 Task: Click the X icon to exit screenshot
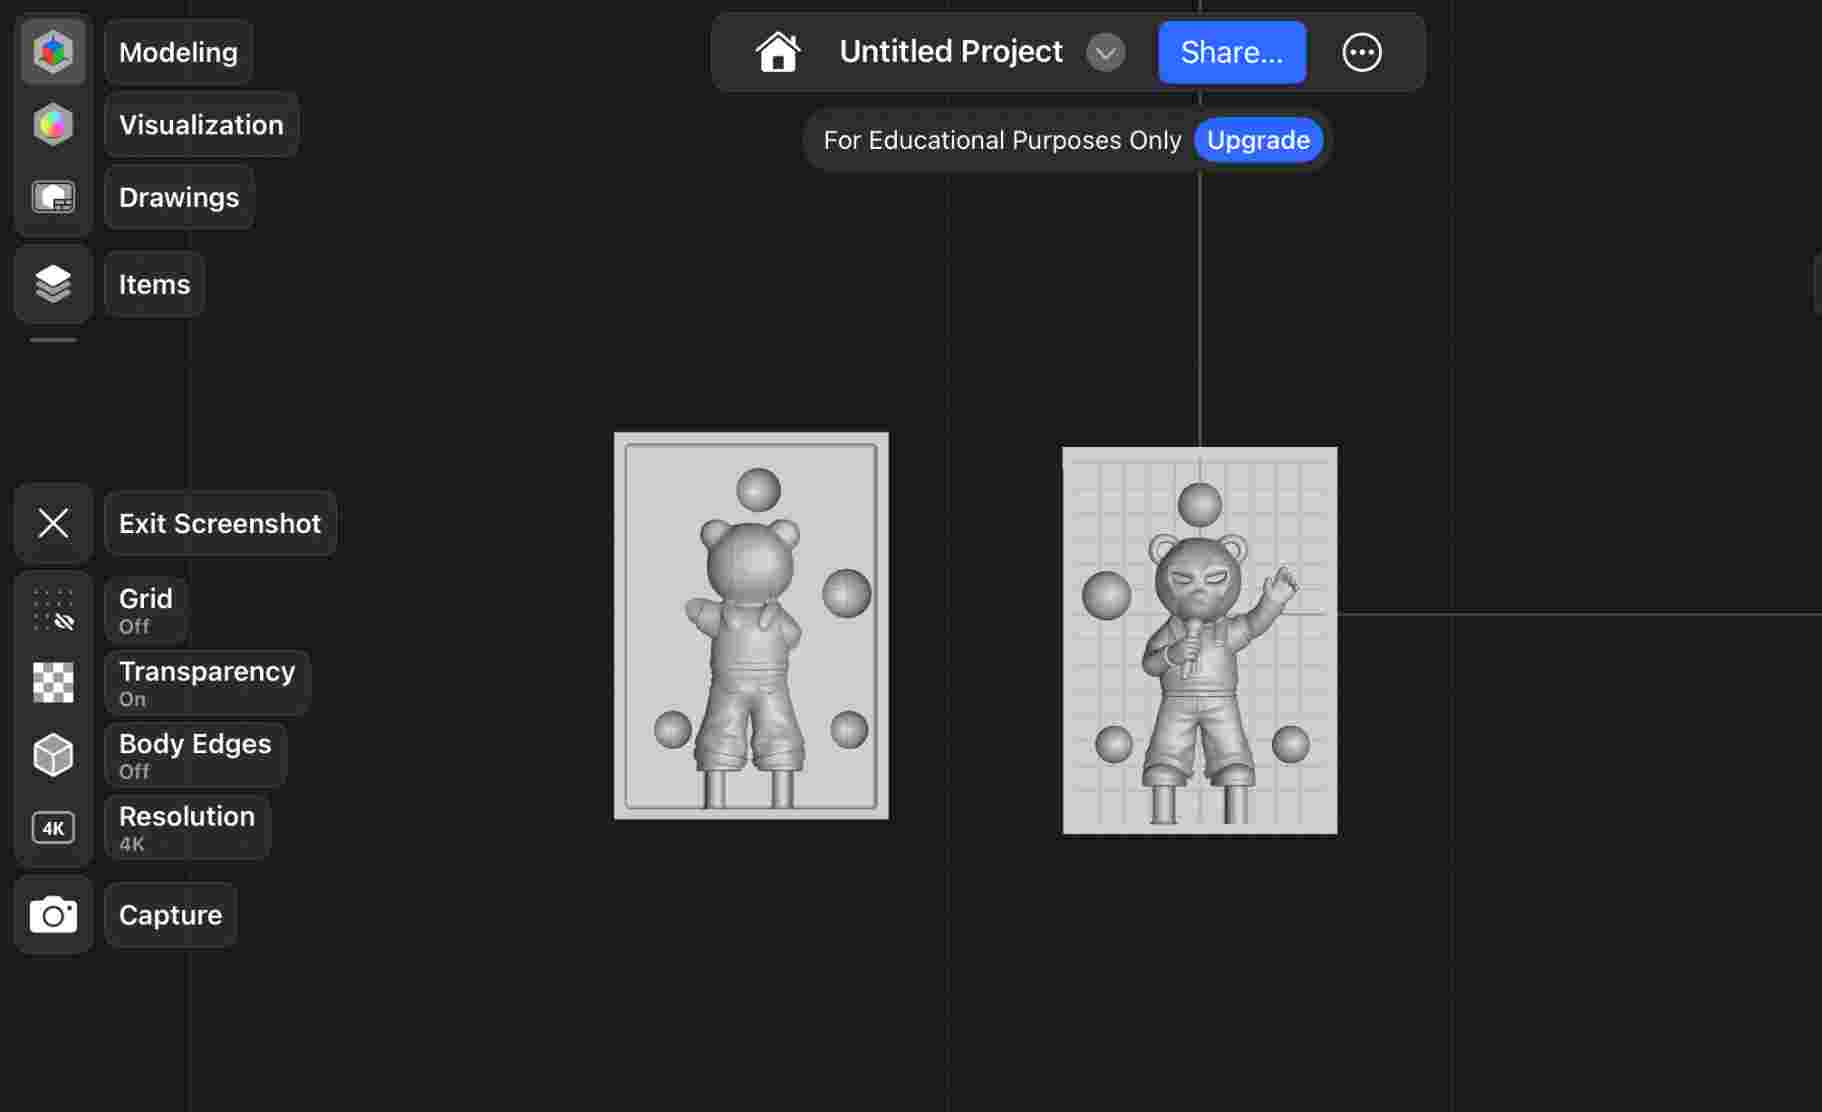[x=53, y=523]
